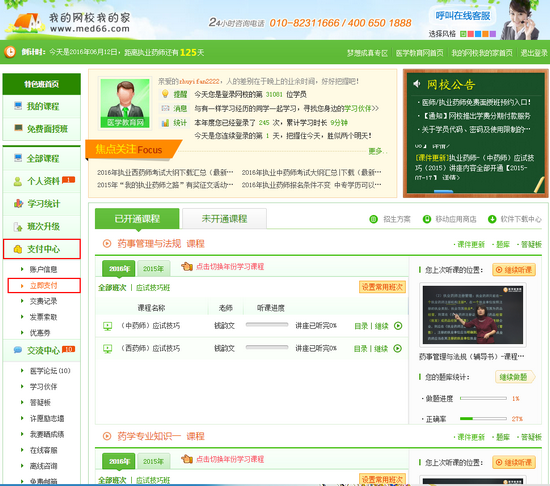Click 设置常用班次 under 药事管理与法规
The width and height of the screenshot is (550, 486).
click(x=382, y=287)
